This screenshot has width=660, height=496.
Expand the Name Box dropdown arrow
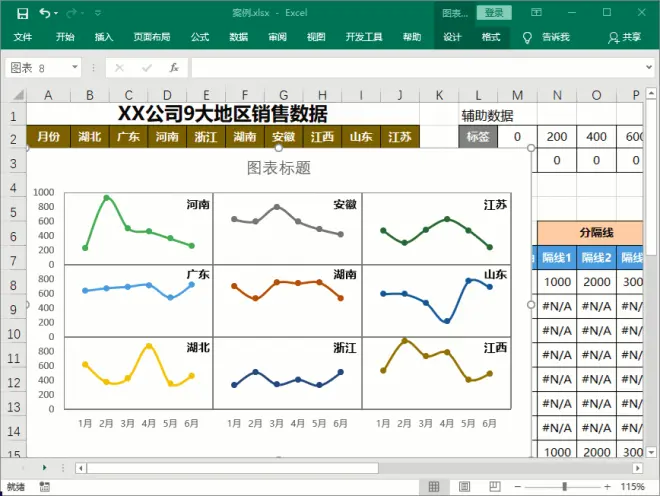pos(75,67)
